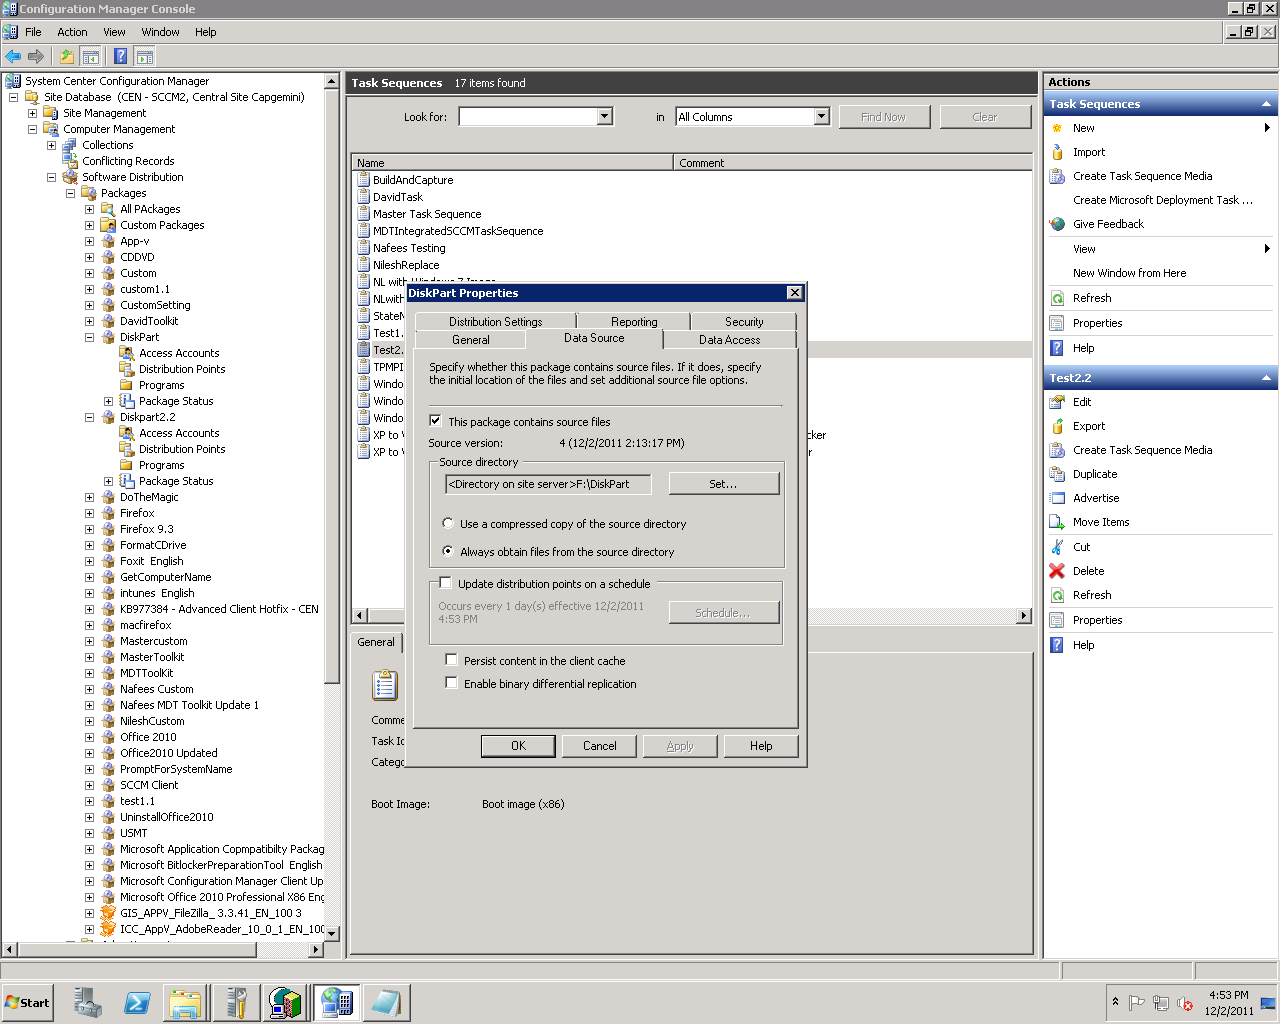Click the Advertise icon in Actions pane
Image resolution: width=1280 pixels, height=1024 pixels.
[x=1057, y=498]
